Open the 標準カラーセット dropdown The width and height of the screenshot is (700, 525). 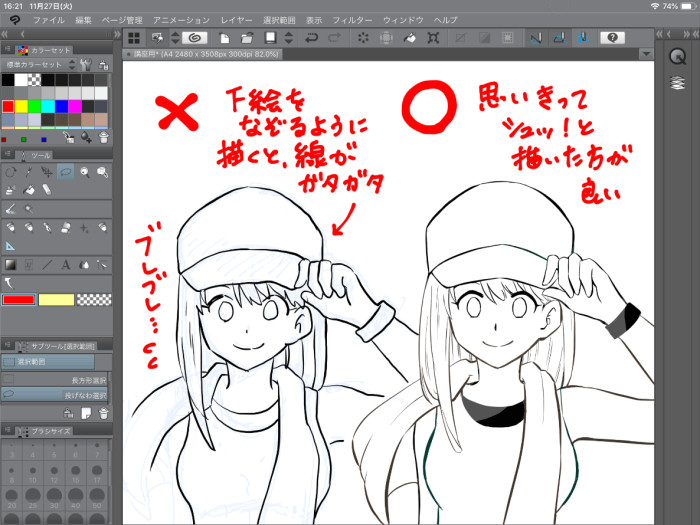(x=39, y=65)
